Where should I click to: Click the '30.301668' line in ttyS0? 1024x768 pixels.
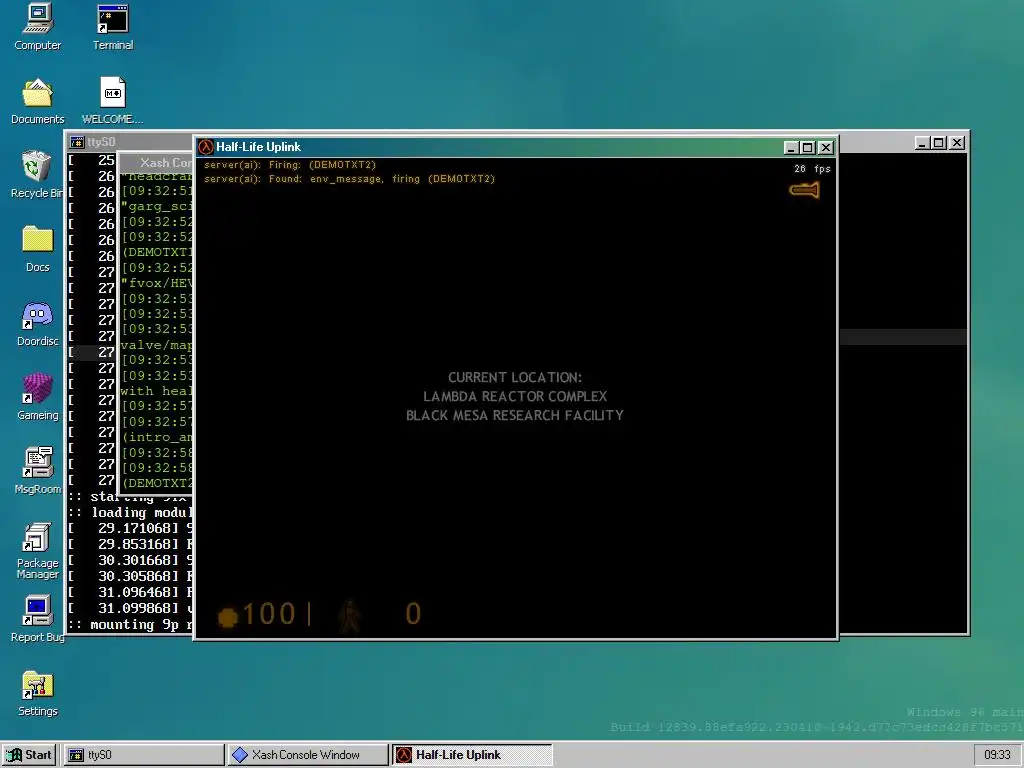tap(131, 560)
